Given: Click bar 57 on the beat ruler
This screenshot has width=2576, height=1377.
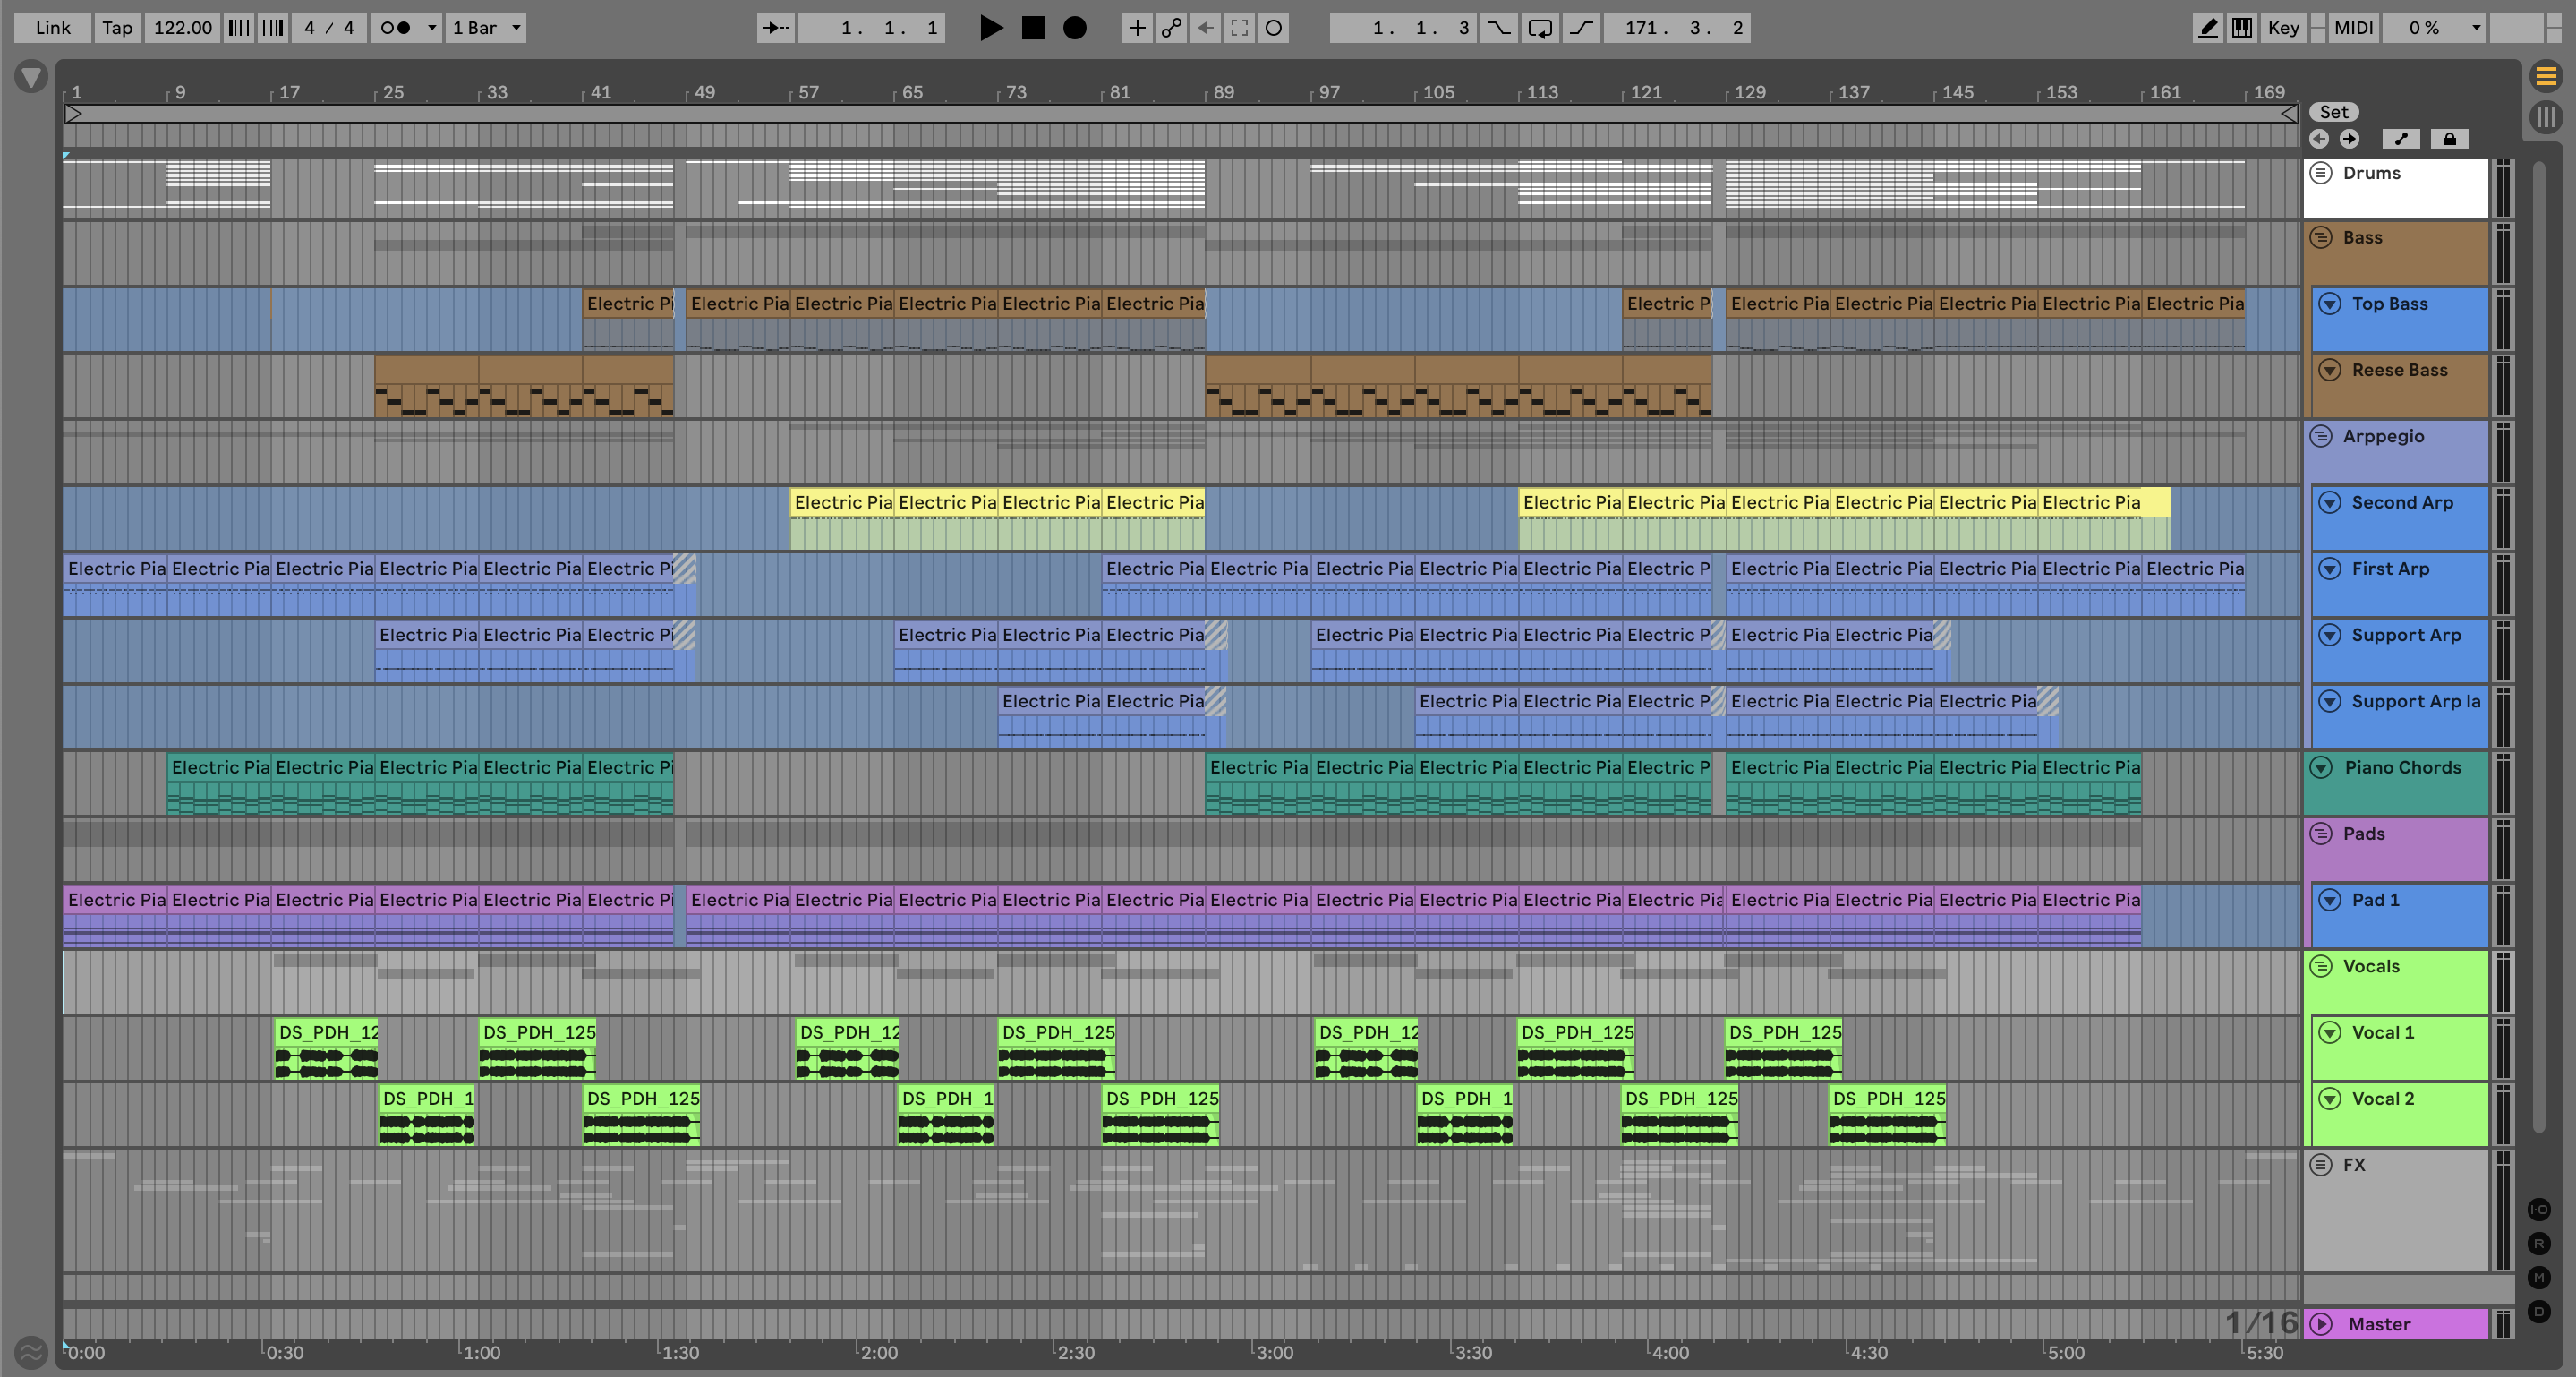Looking at the screenshot, I should coord(808,92).
